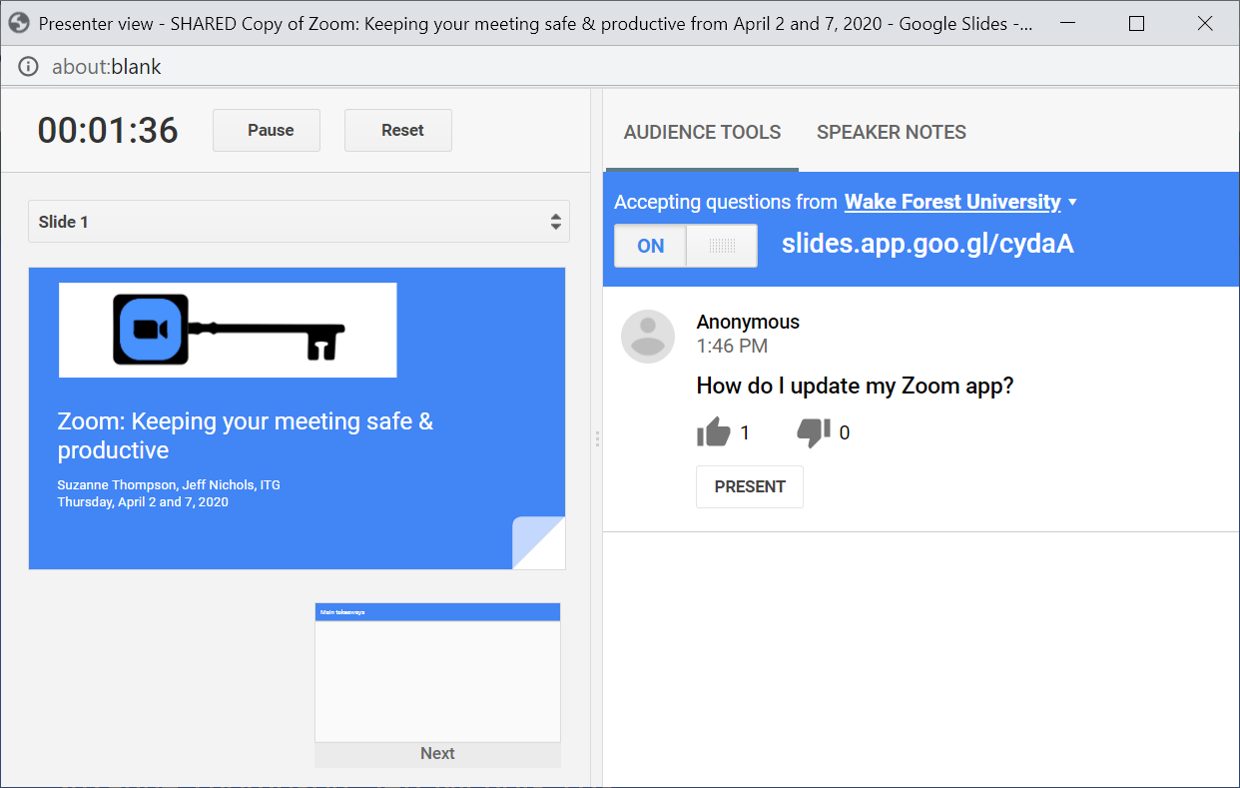This screenshot has height=788, width=1240.
Task: Click the slides.app.goo.gl/cydaA question link
Action: (x=927, y=244)
